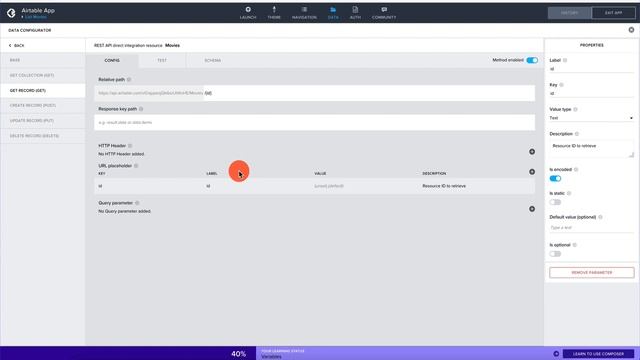Open the Theme section icon
The image size is (640, 360).
pos(274,9)
